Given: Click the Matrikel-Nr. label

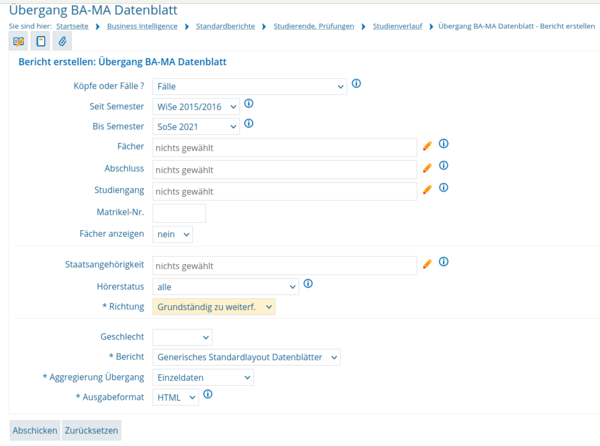Looking at the screenshot, I should click(120, 212).
